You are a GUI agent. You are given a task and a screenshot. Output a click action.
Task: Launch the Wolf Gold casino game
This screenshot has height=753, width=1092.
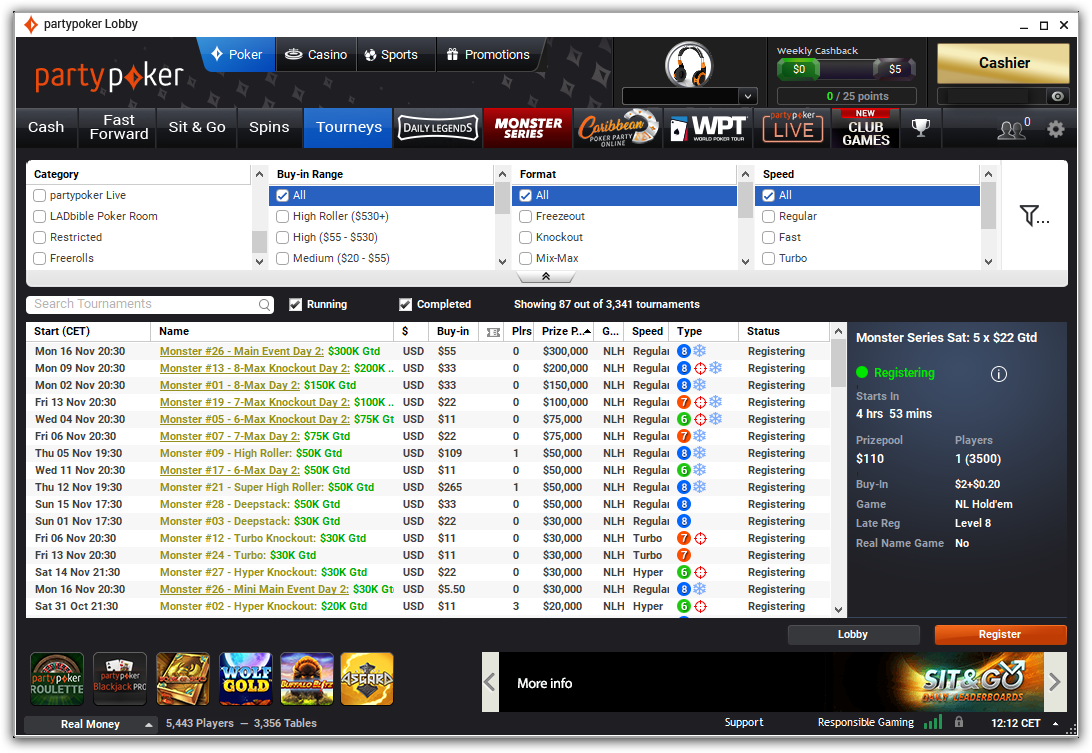[x=246, y=679]
